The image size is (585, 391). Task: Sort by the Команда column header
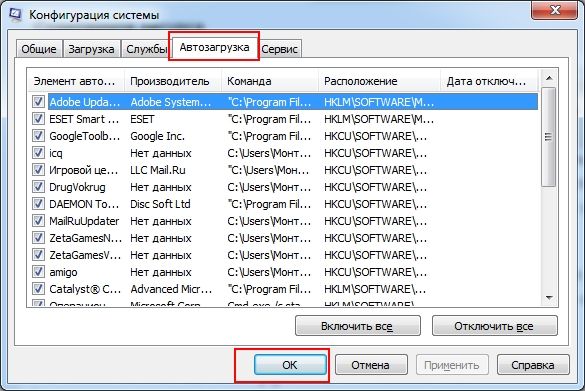pos(270,81)
